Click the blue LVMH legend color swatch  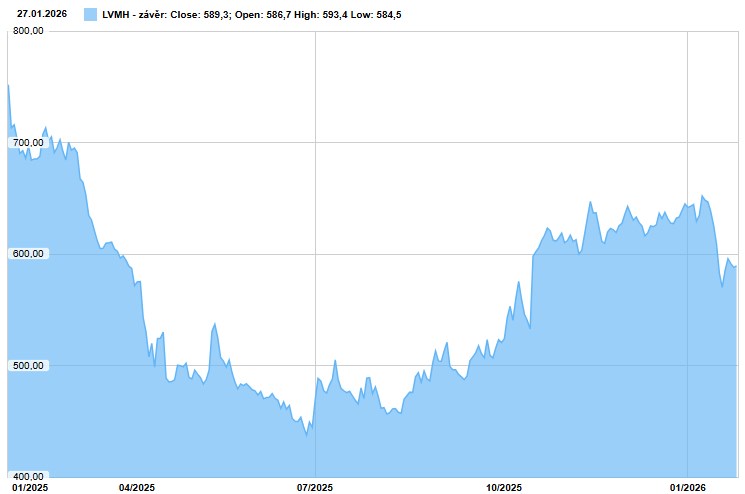[91, 15]
